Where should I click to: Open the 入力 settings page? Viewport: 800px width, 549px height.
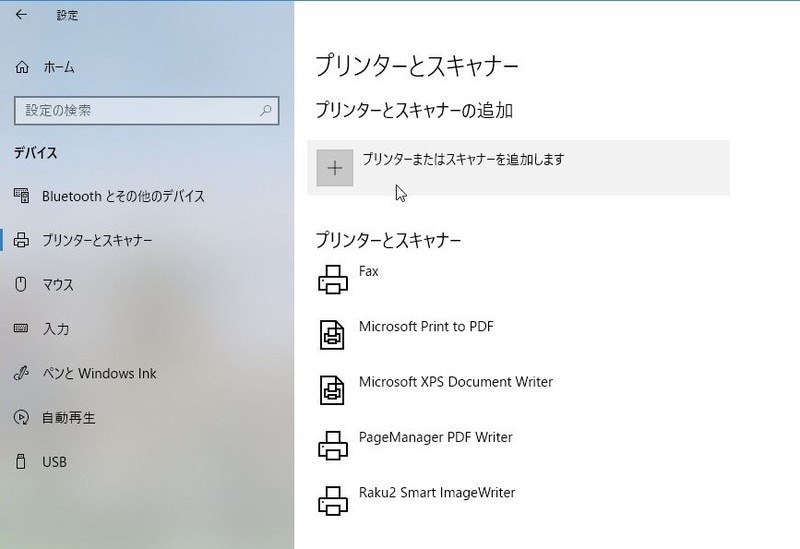click(x=56, y=329)
